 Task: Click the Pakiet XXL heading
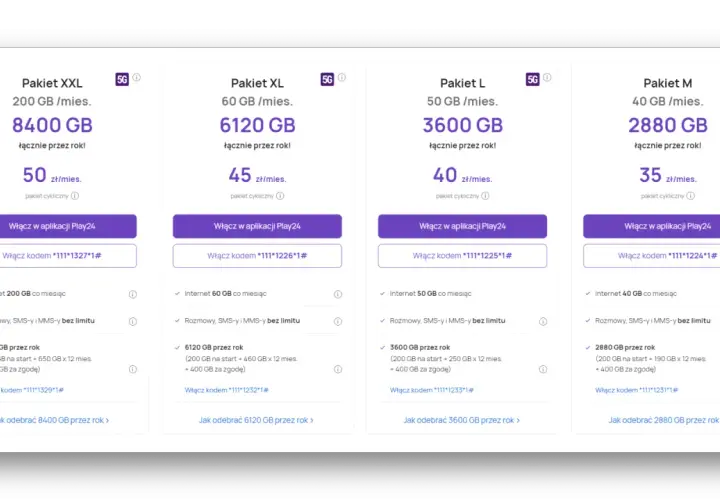[52, 83]
